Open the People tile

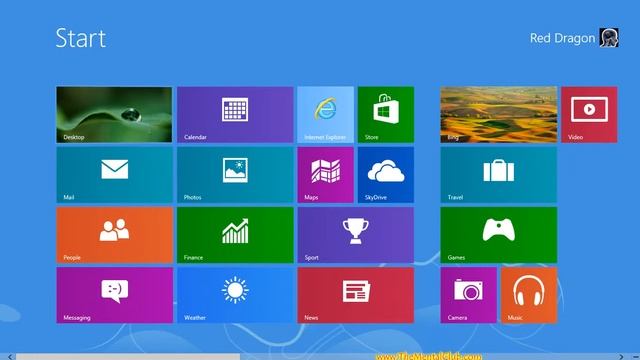[x=114, y=235]
